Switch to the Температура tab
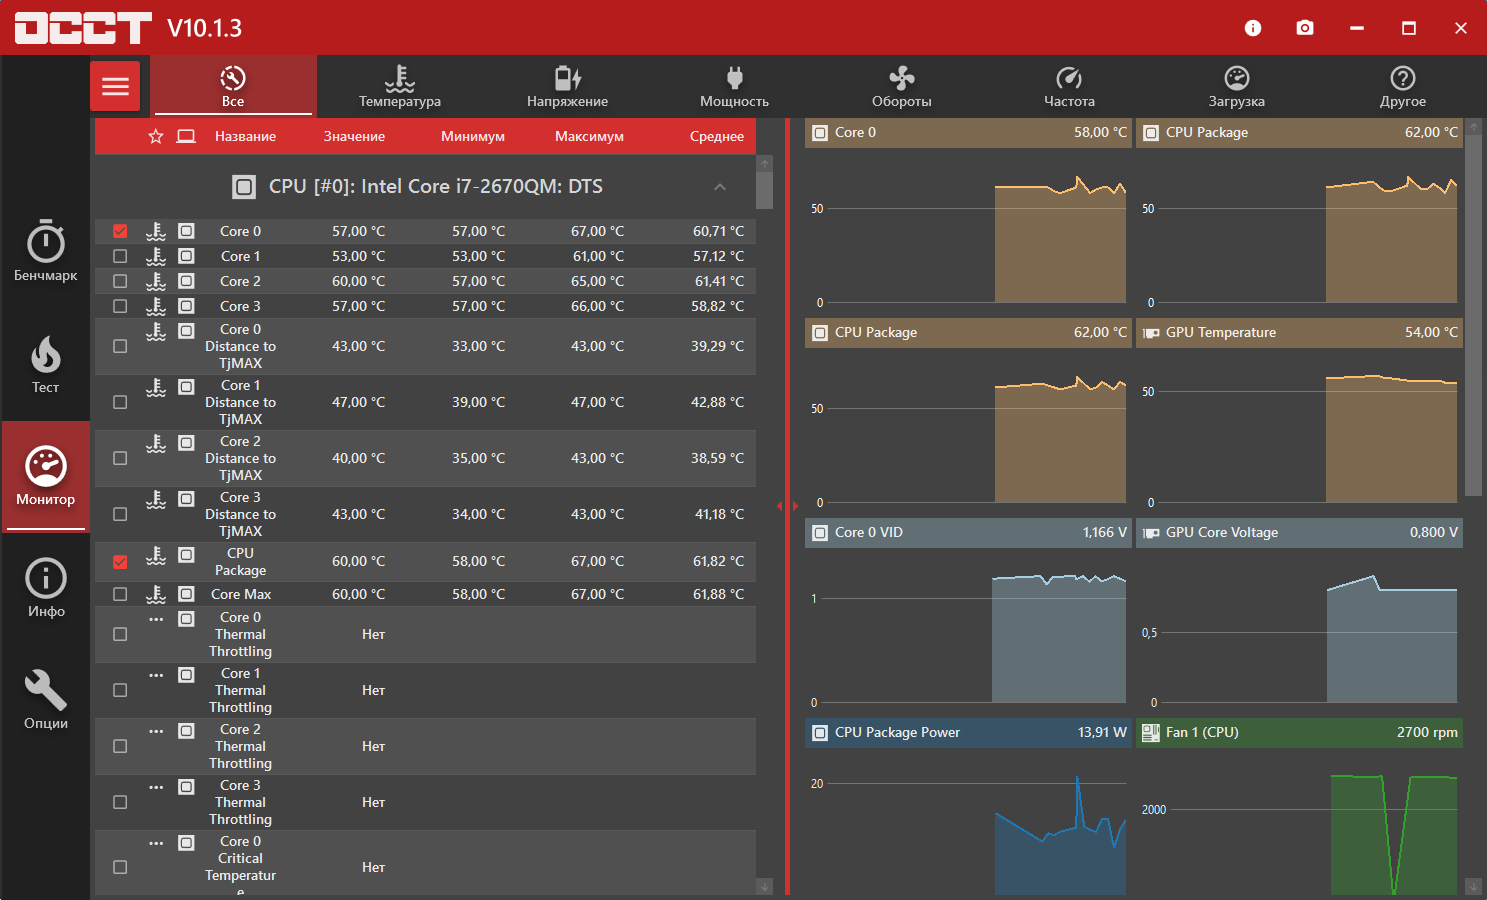 pyautogui.click(x=400, y=86)
